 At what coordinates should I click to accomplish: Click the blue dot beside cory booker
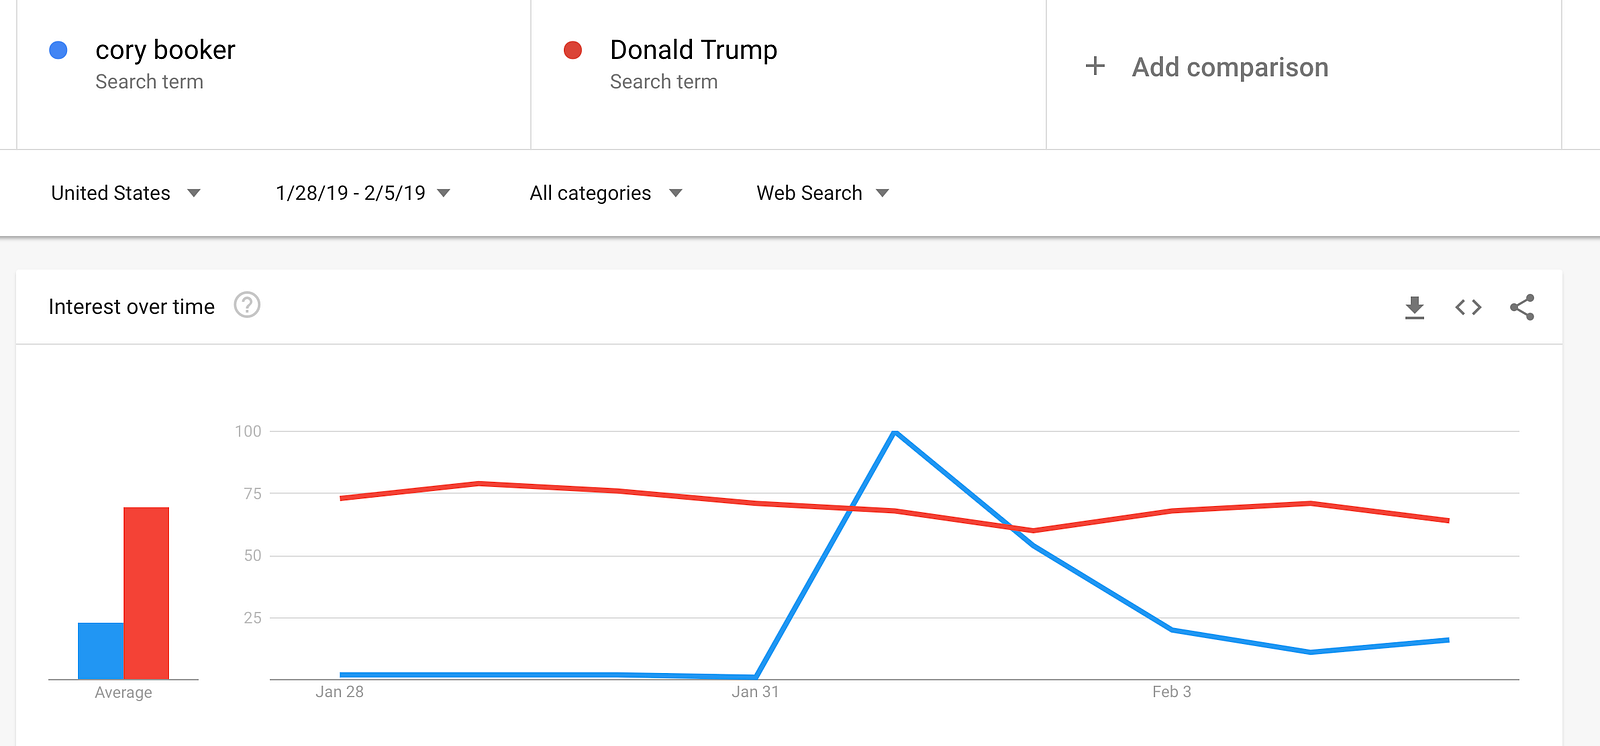pyautogui.click(x=59, y=50)
